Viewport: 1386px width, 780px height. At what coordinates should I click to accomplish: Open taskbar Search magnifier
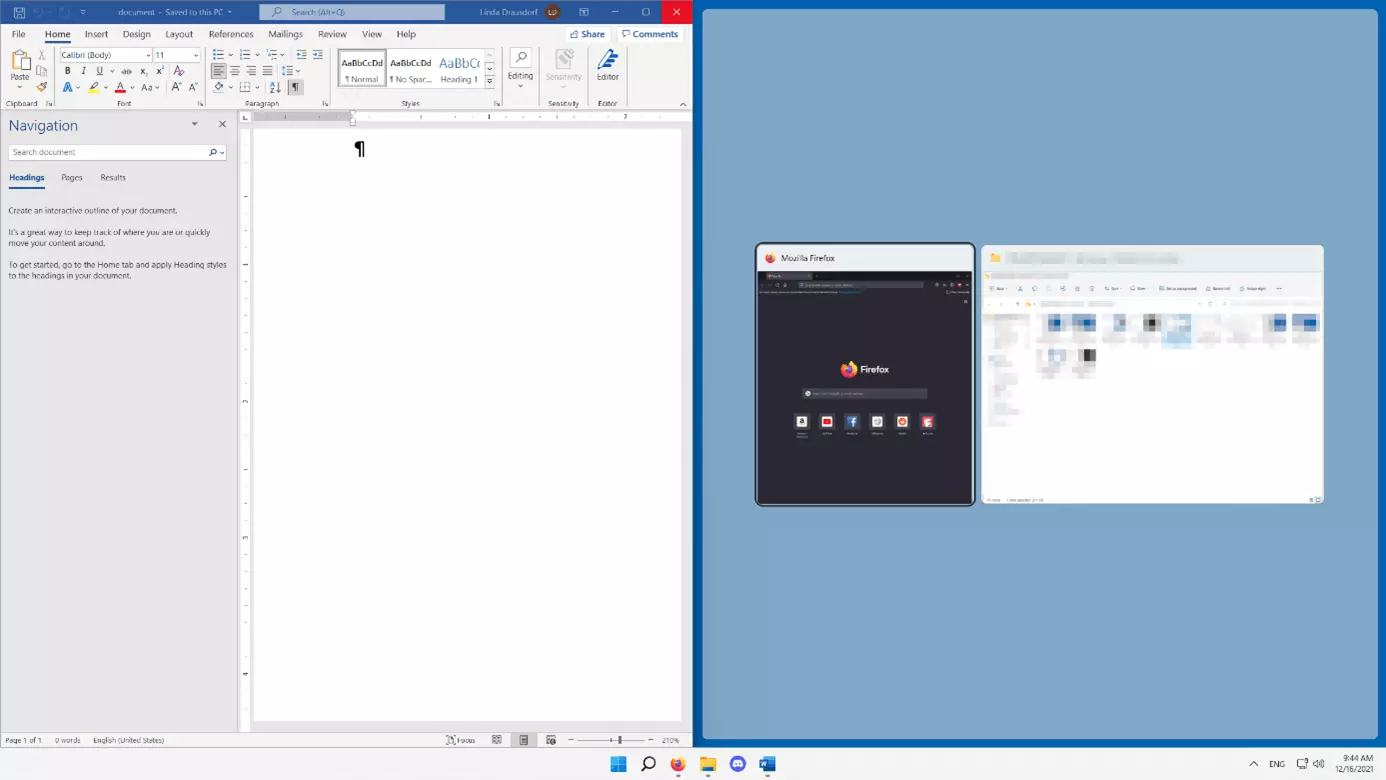648,764
